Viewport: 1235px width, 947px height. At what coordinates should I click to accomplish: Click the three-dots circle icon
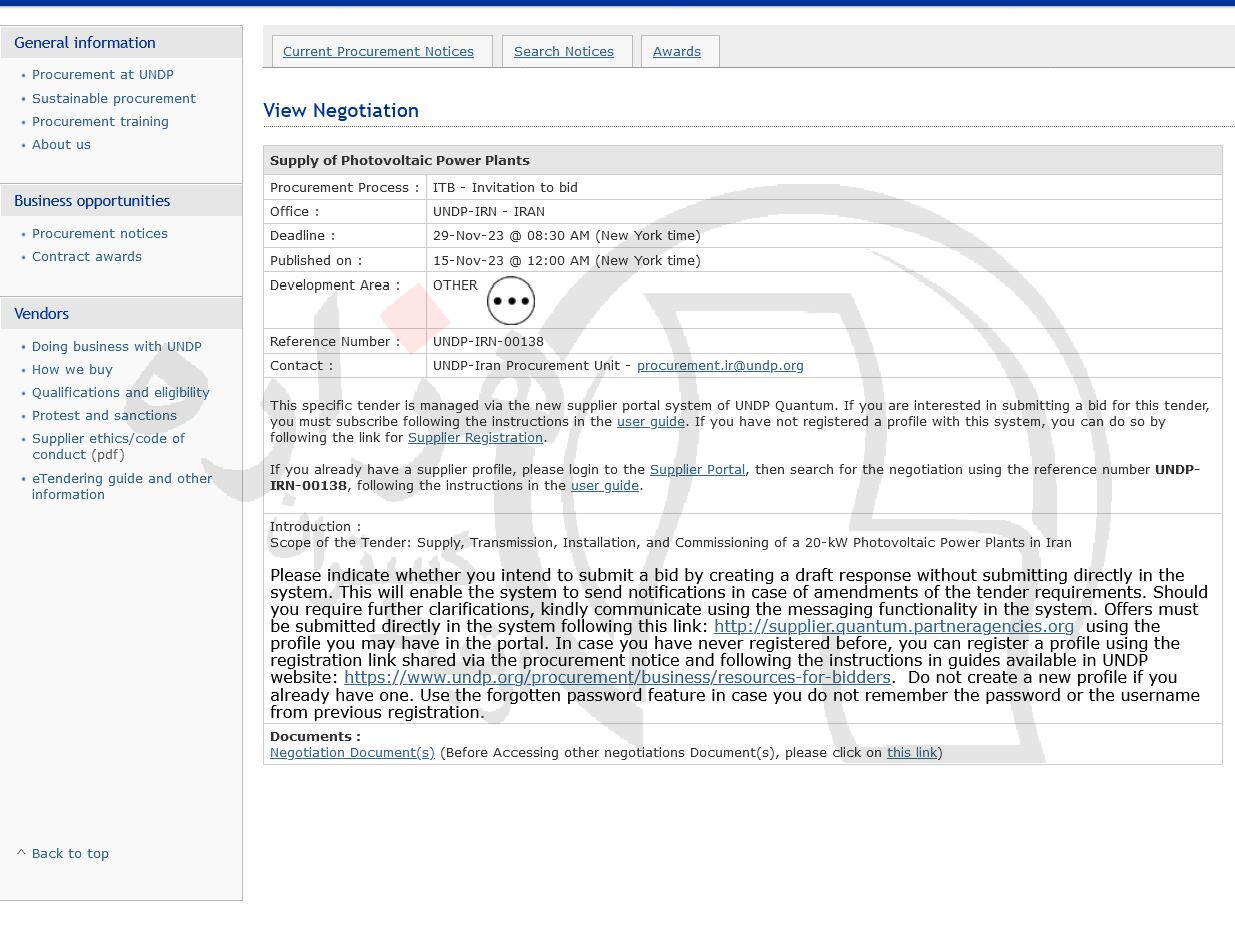511,301
